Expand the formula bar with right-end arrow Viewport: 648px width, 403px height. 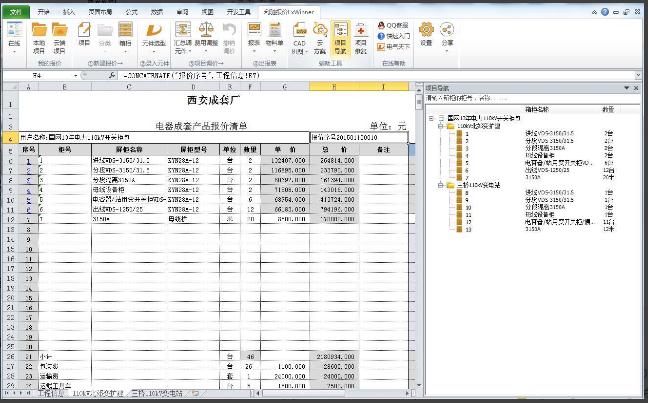point(639,75)
